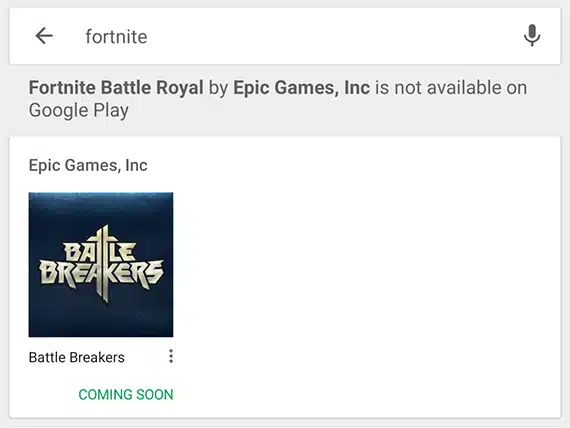Select the Battle Breakers title text

[77, 357]
